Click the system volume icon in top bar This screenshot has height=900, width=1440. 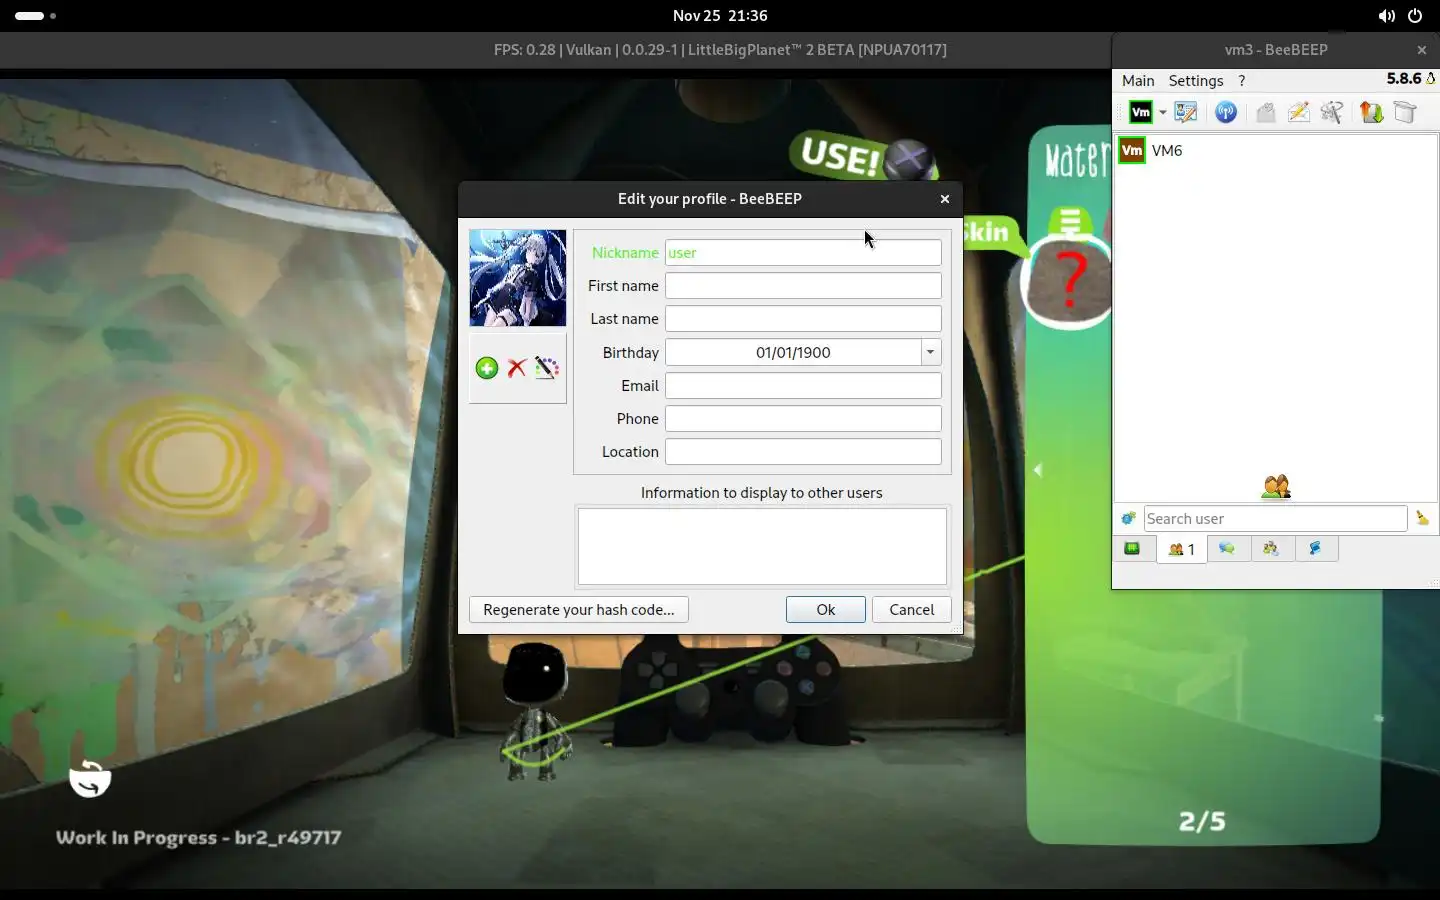tap(1386, 16)
